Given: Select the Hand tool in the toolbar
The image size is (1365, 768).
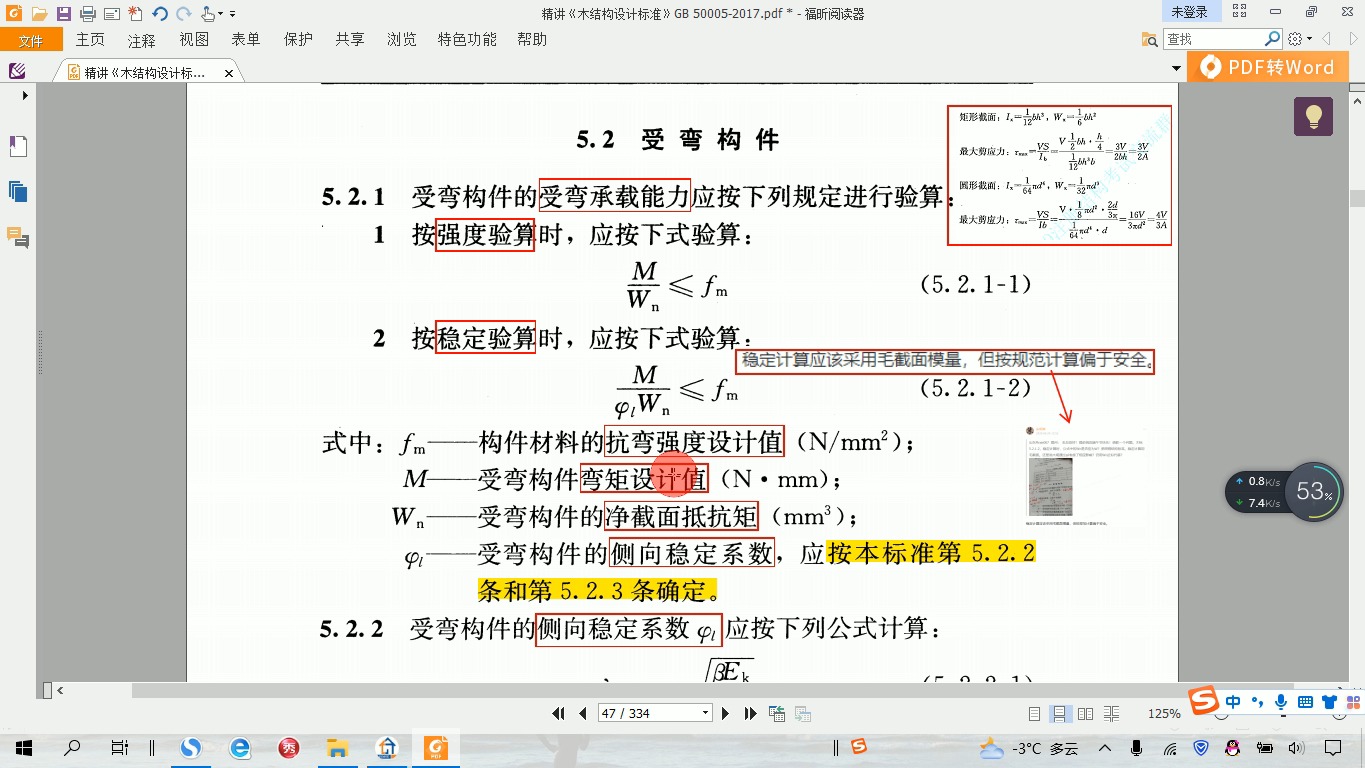Looking at the screenshot, I should pos(207,11).
